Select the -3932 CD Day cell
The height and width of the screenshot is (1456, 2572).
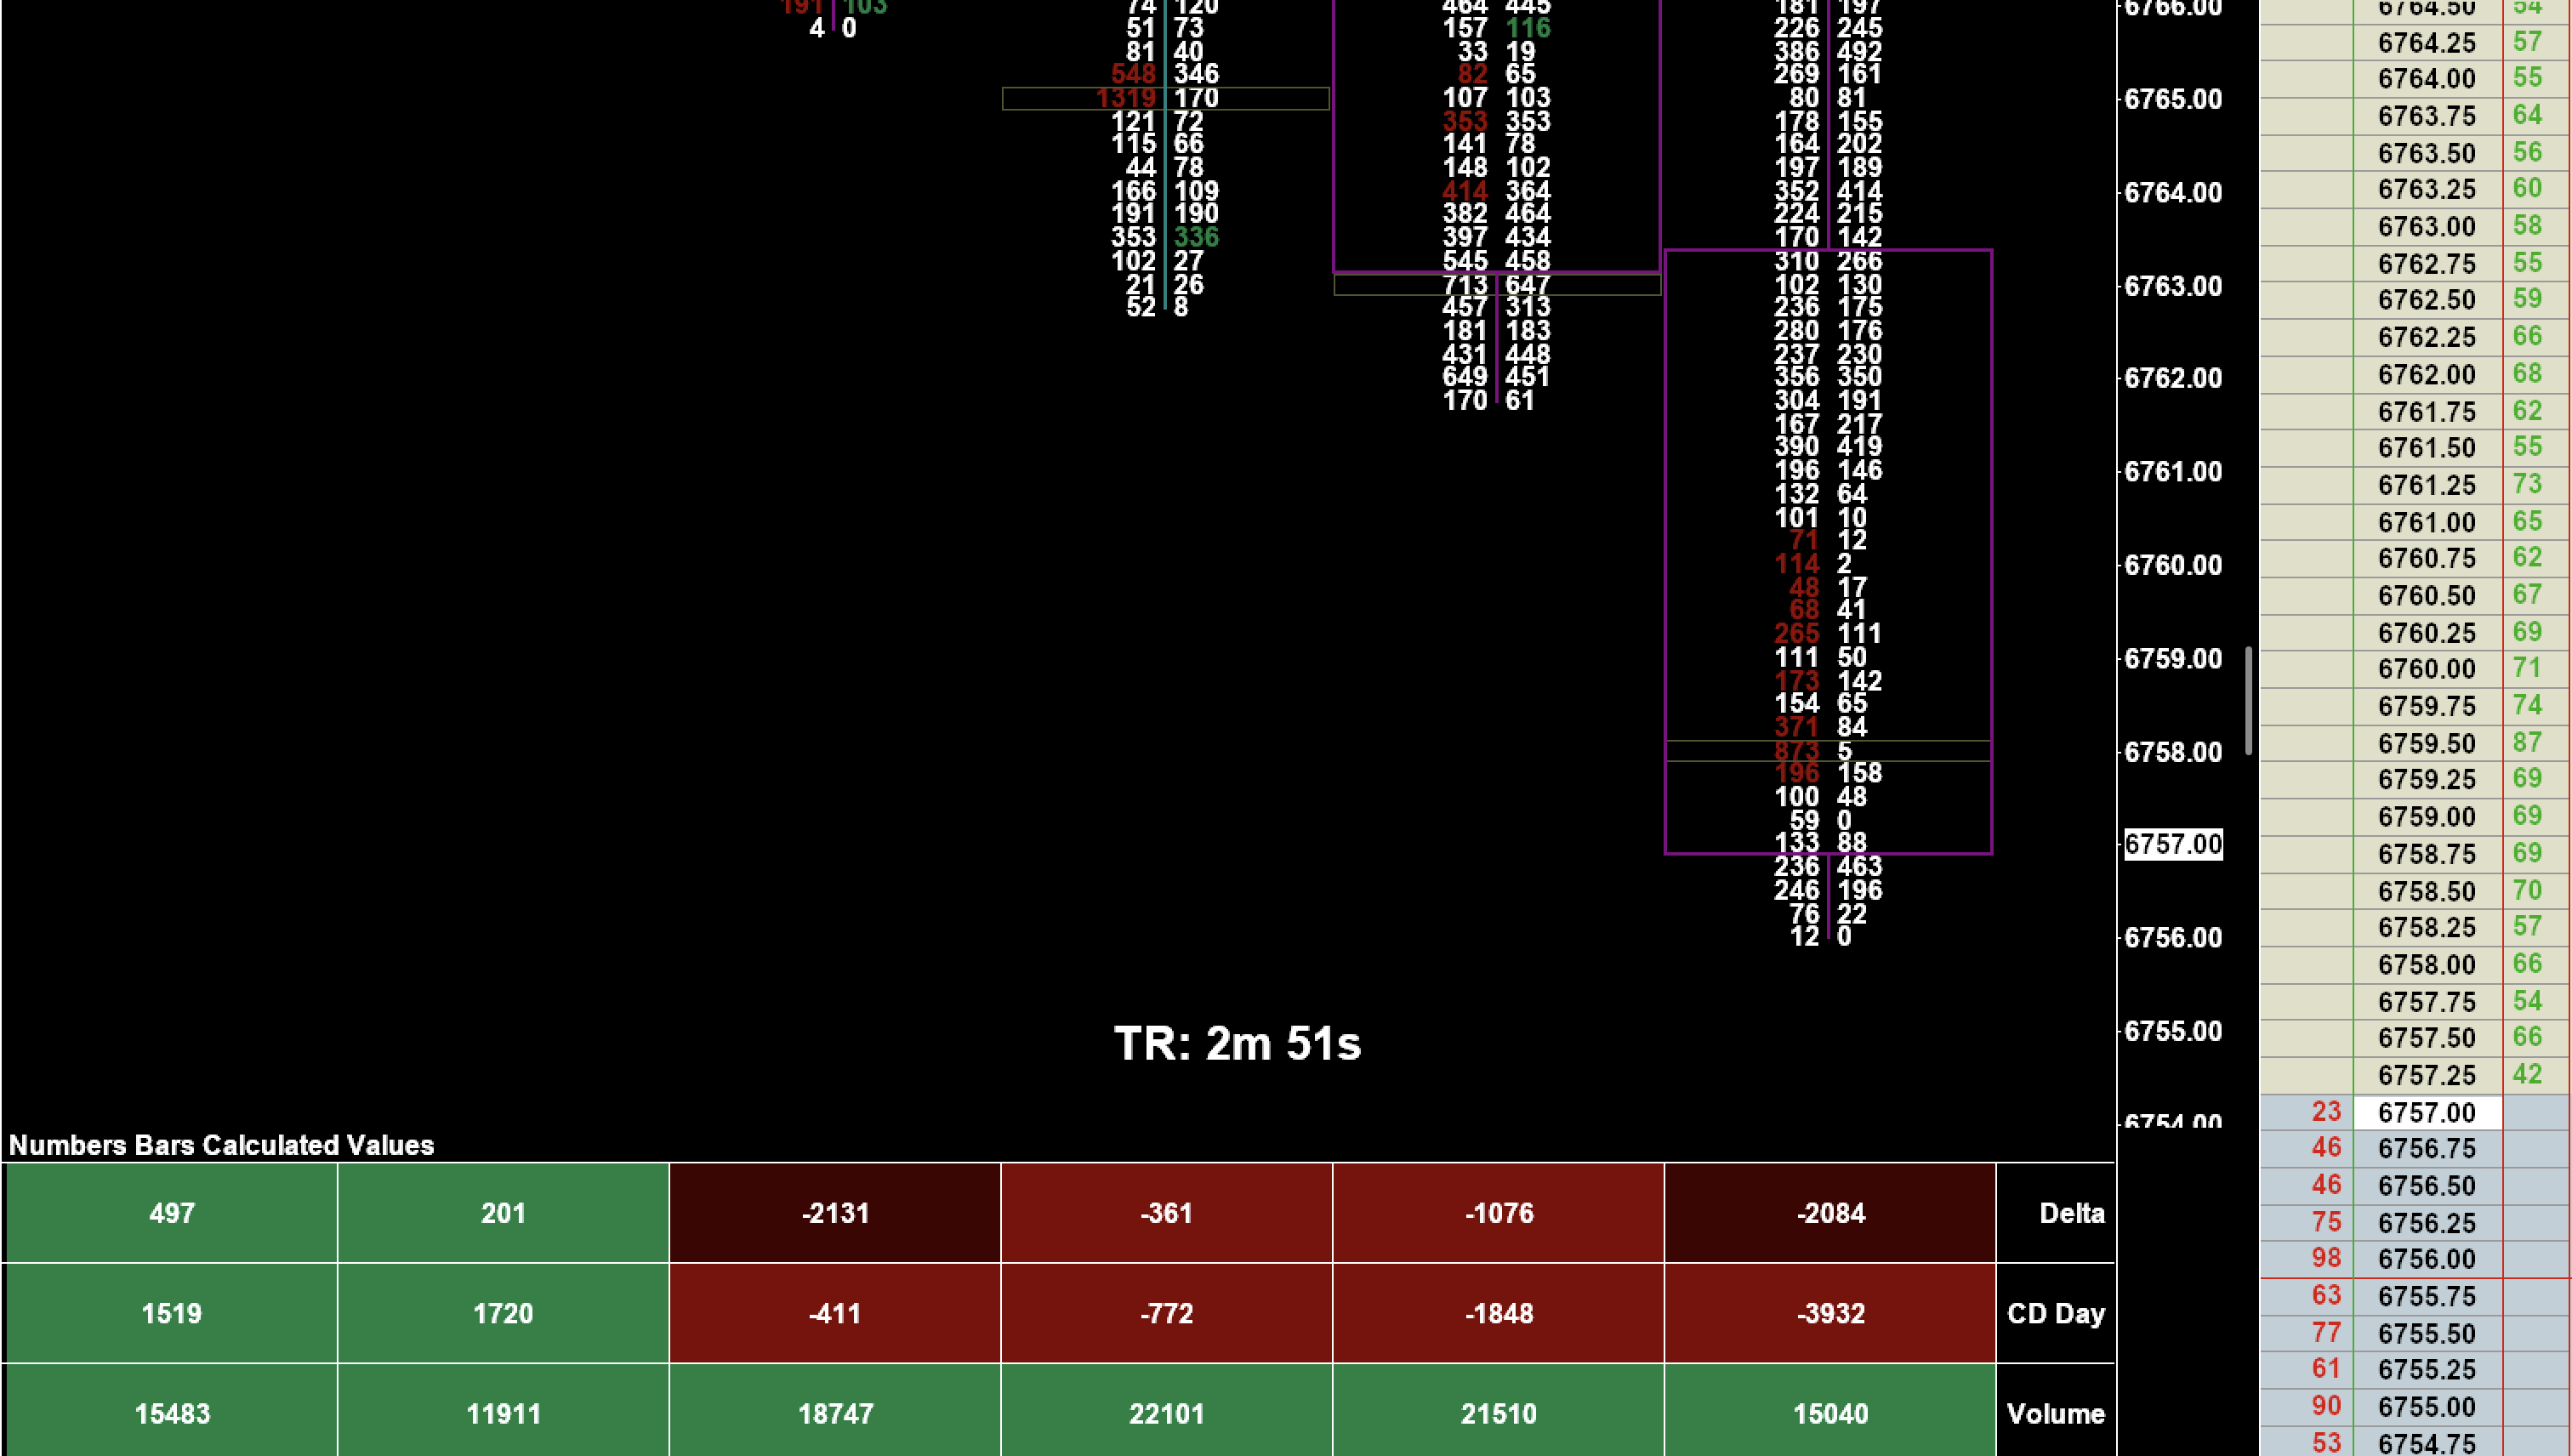tap(1830, 1313)
